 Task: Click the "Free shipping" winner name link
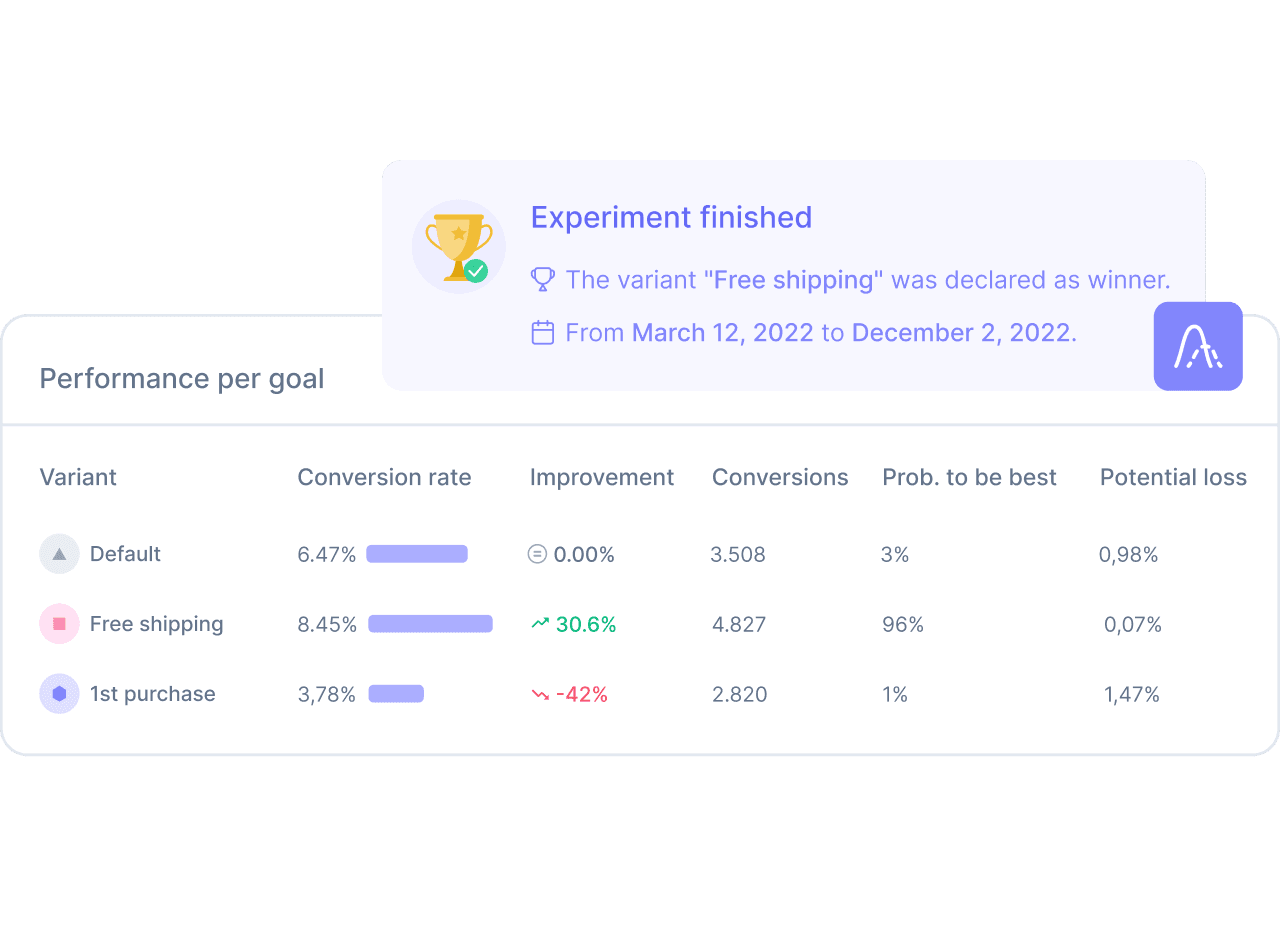[794, 280]
